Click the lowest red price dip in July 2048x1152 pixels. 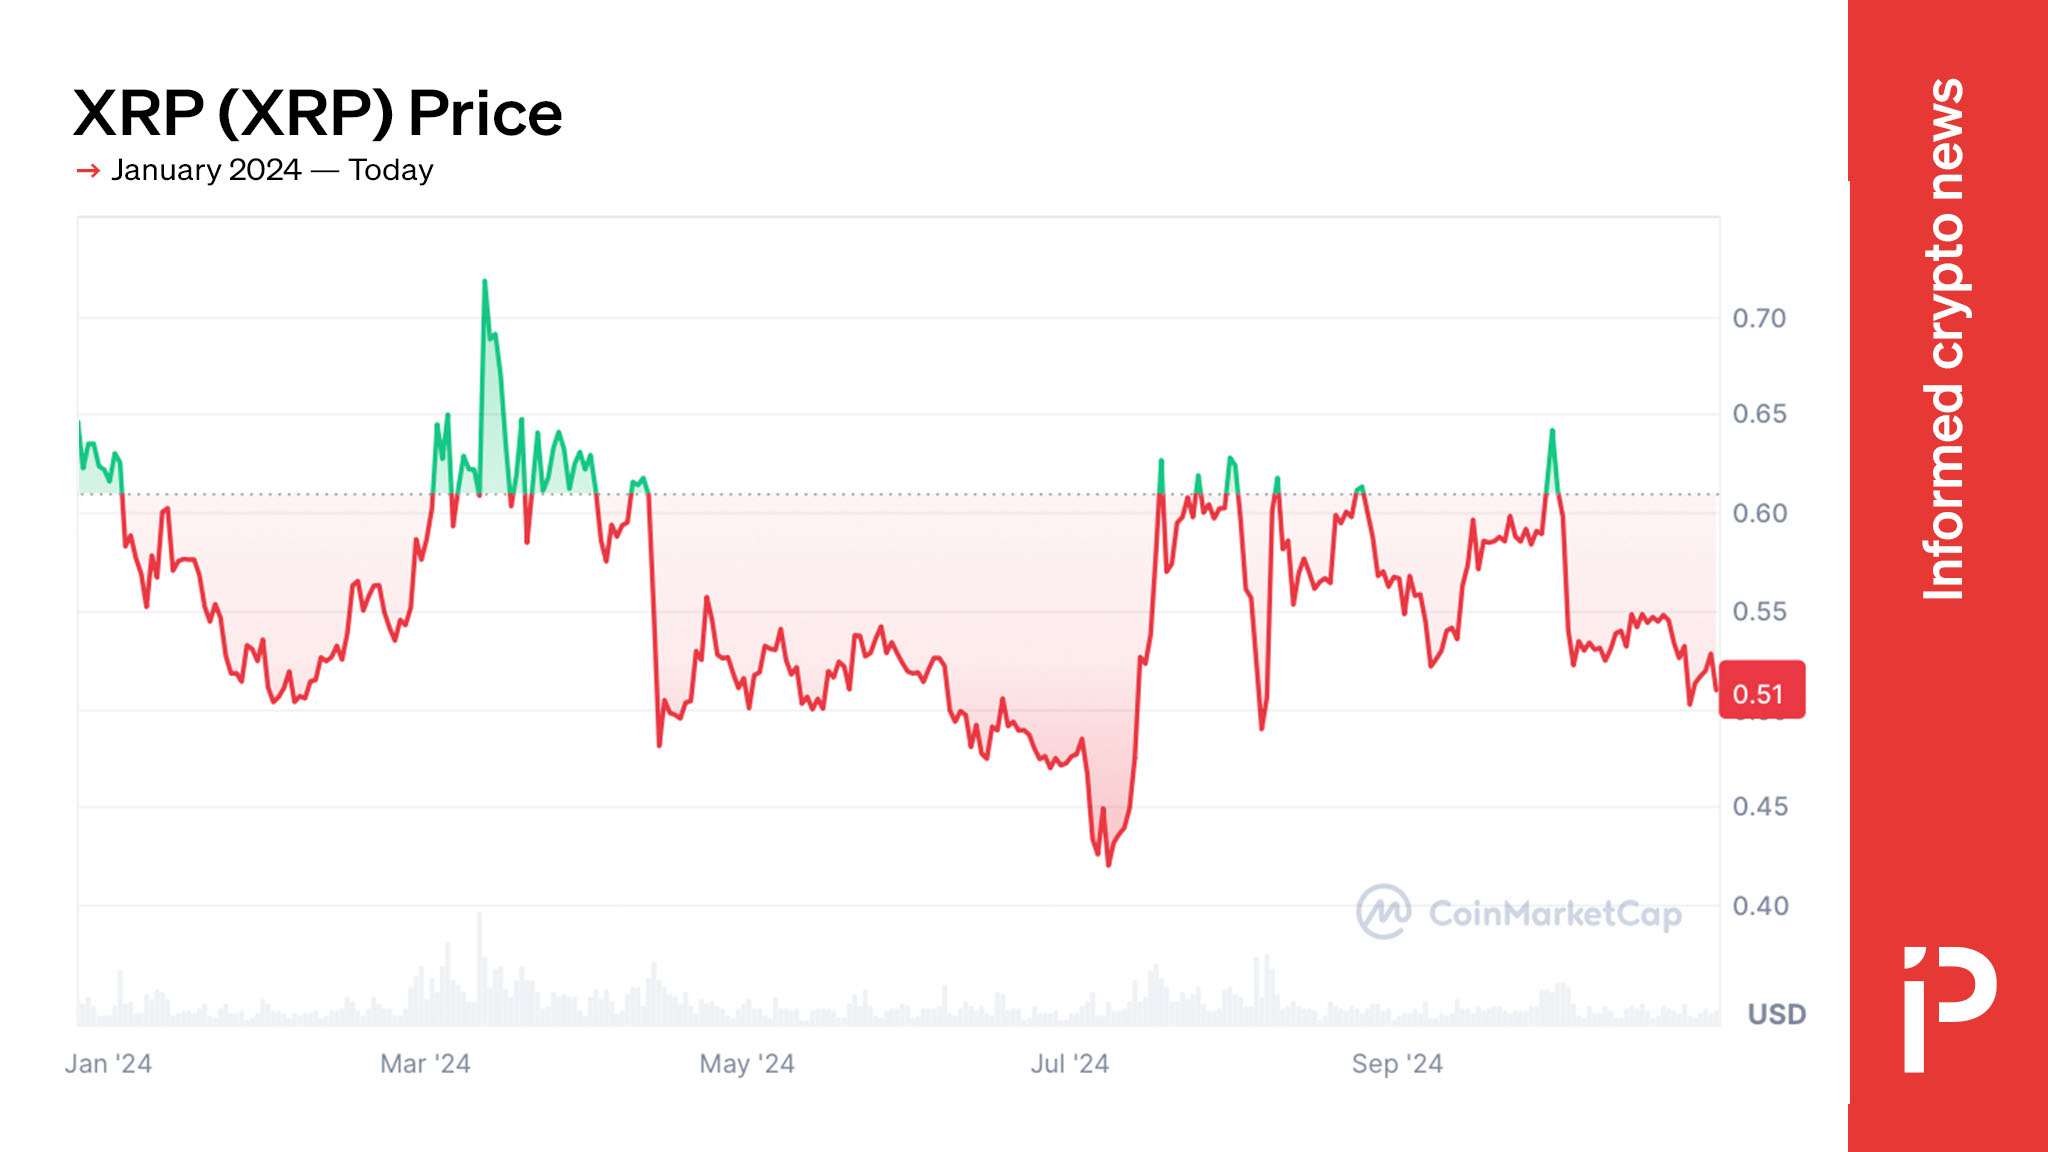[x=1109, y=863]
